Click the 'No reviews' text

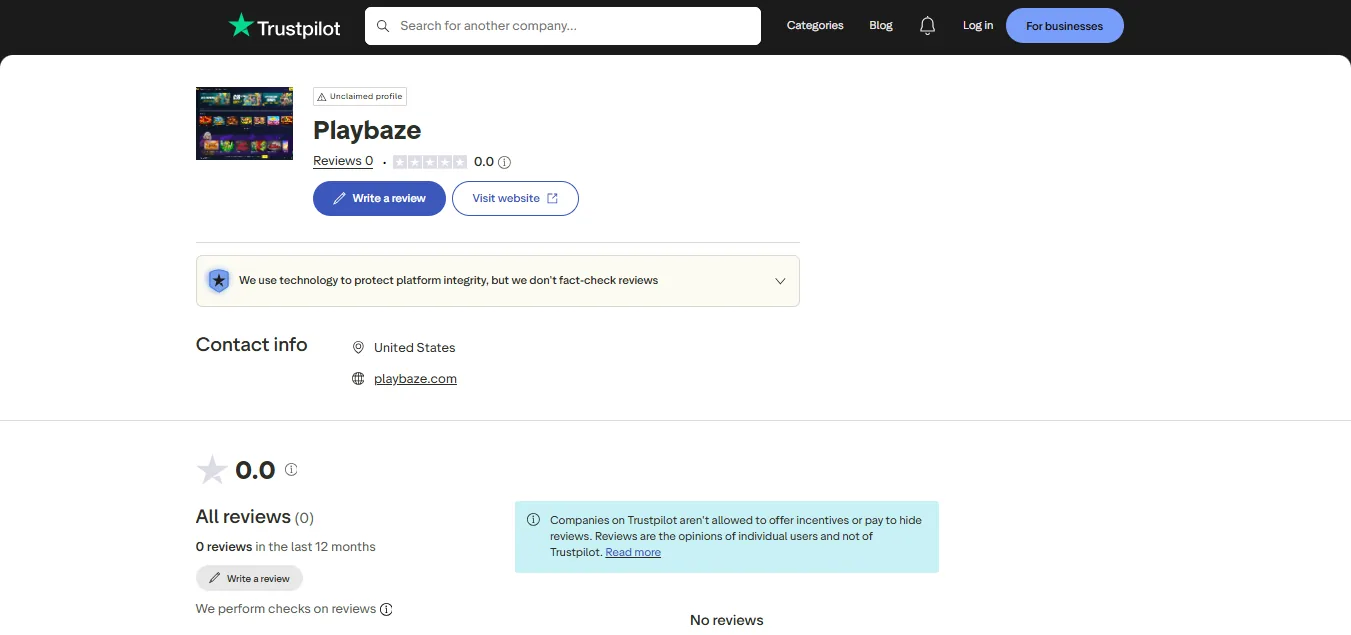coord(727,620)
